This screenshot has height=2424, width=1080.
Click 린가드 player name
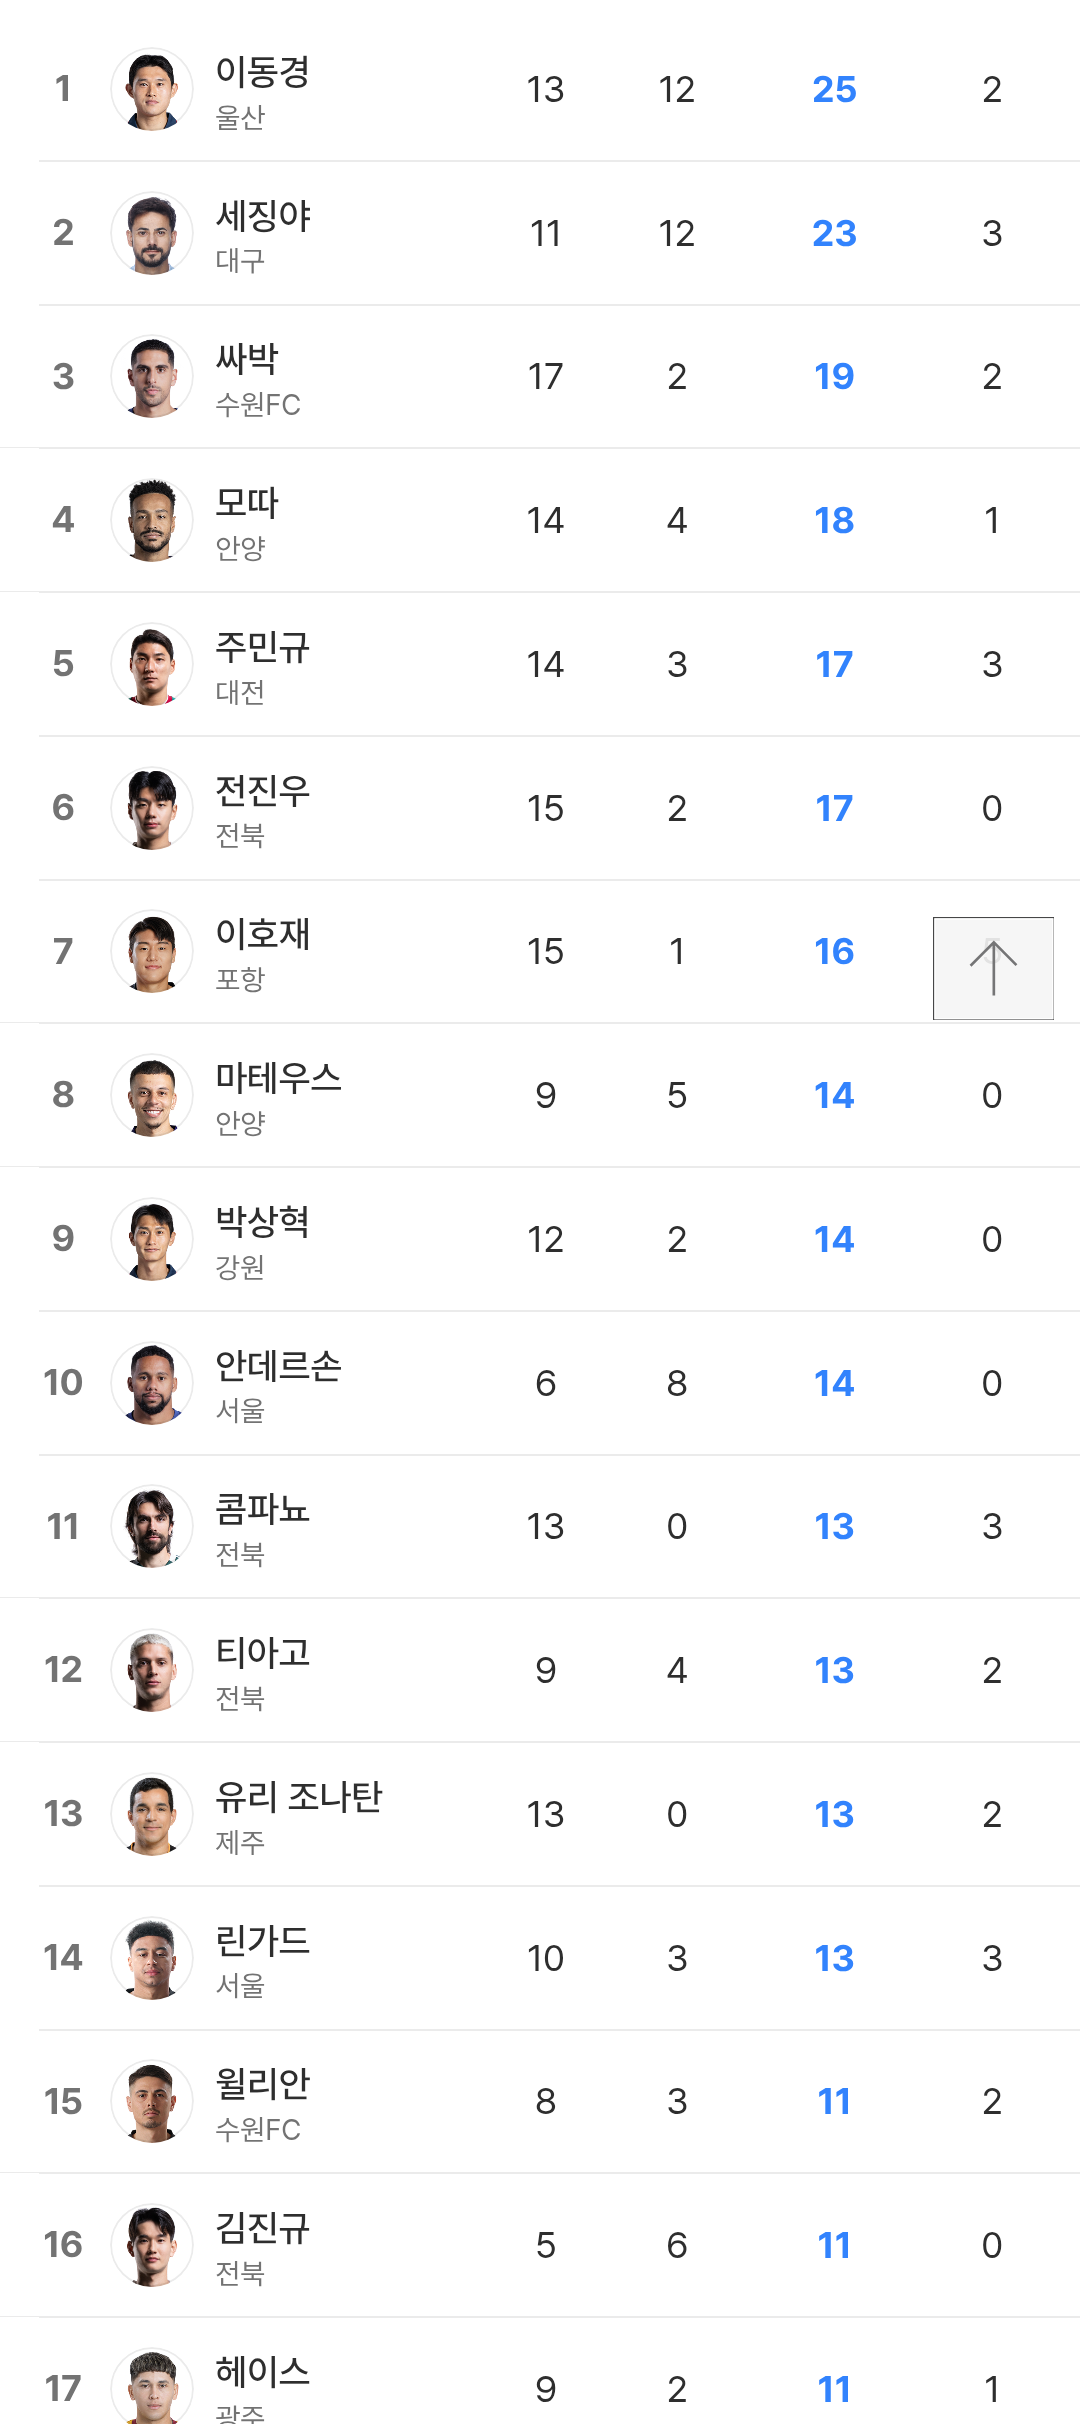(262, 1941)
